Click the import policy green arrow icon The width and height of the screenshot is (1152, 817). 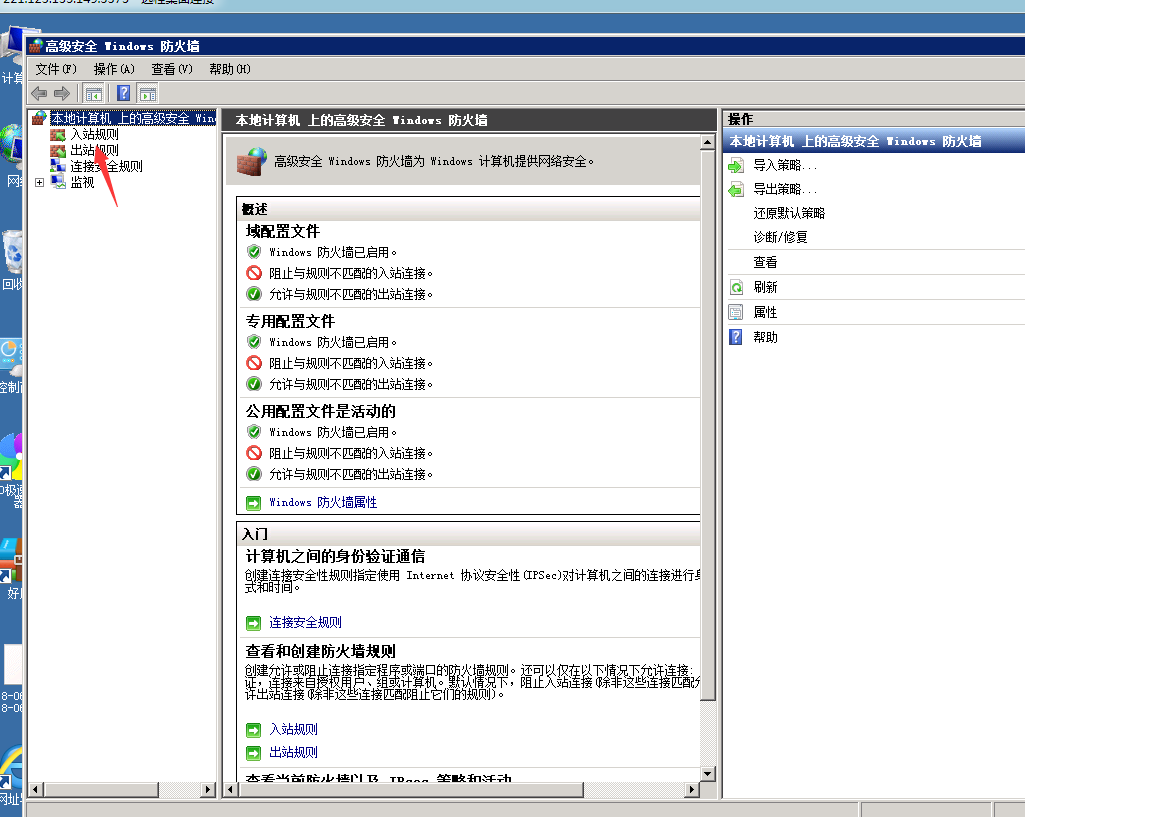(x=736, y=166)
